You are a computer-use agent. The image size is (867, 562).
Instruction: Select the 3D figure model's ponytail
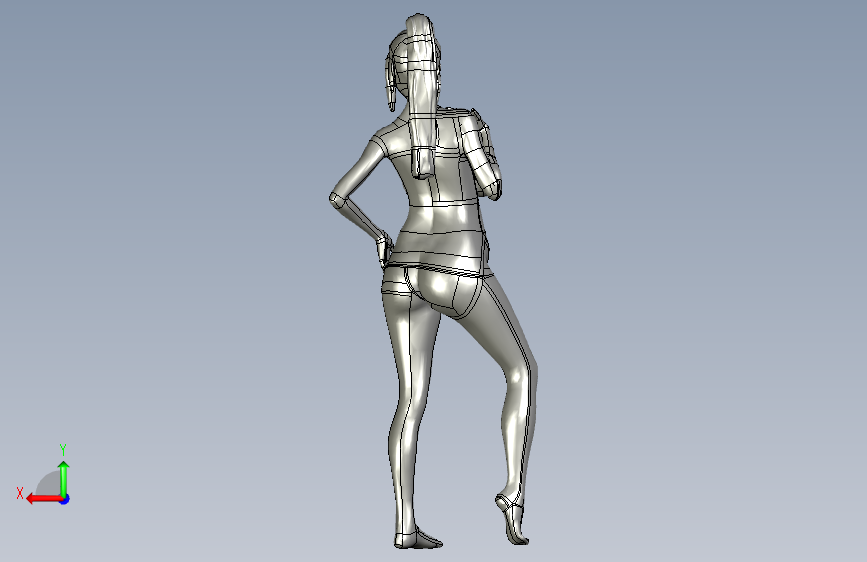pos(421,94)
